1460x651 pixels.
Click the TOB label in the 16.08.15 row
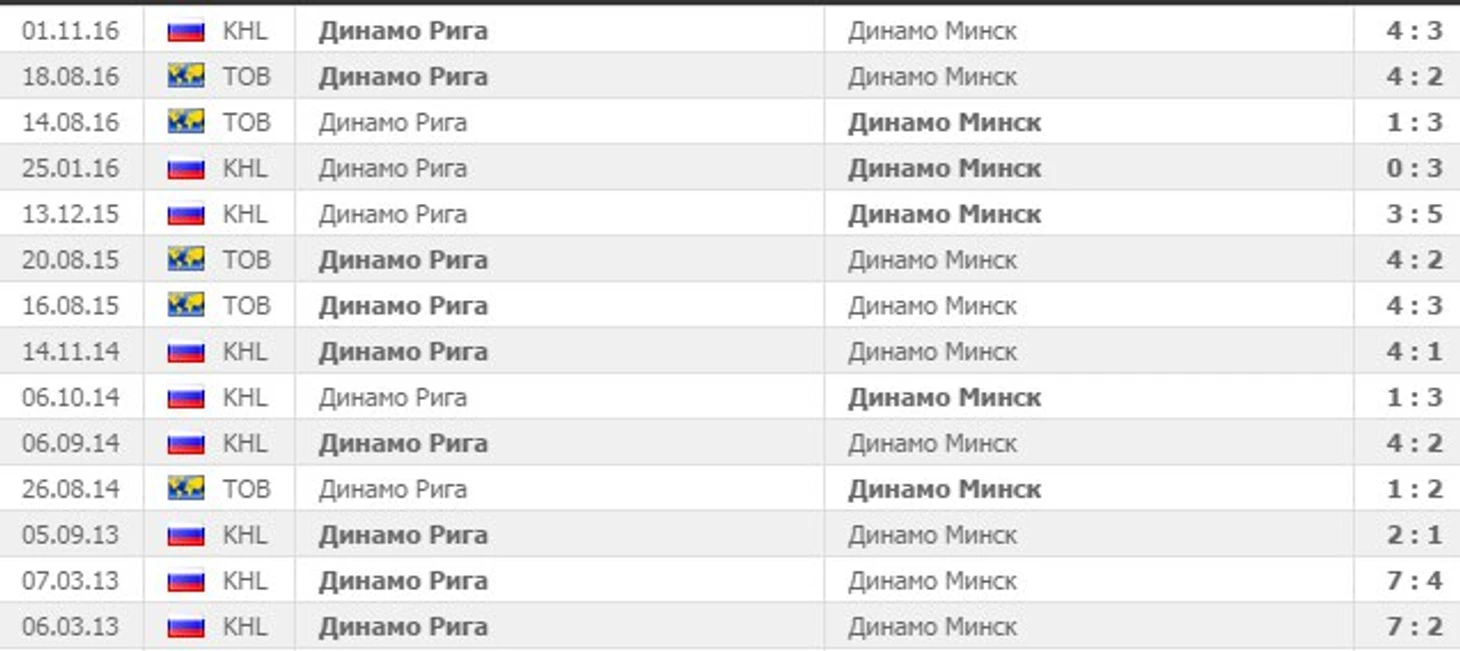pyautogui.click(x=246, y=306)
